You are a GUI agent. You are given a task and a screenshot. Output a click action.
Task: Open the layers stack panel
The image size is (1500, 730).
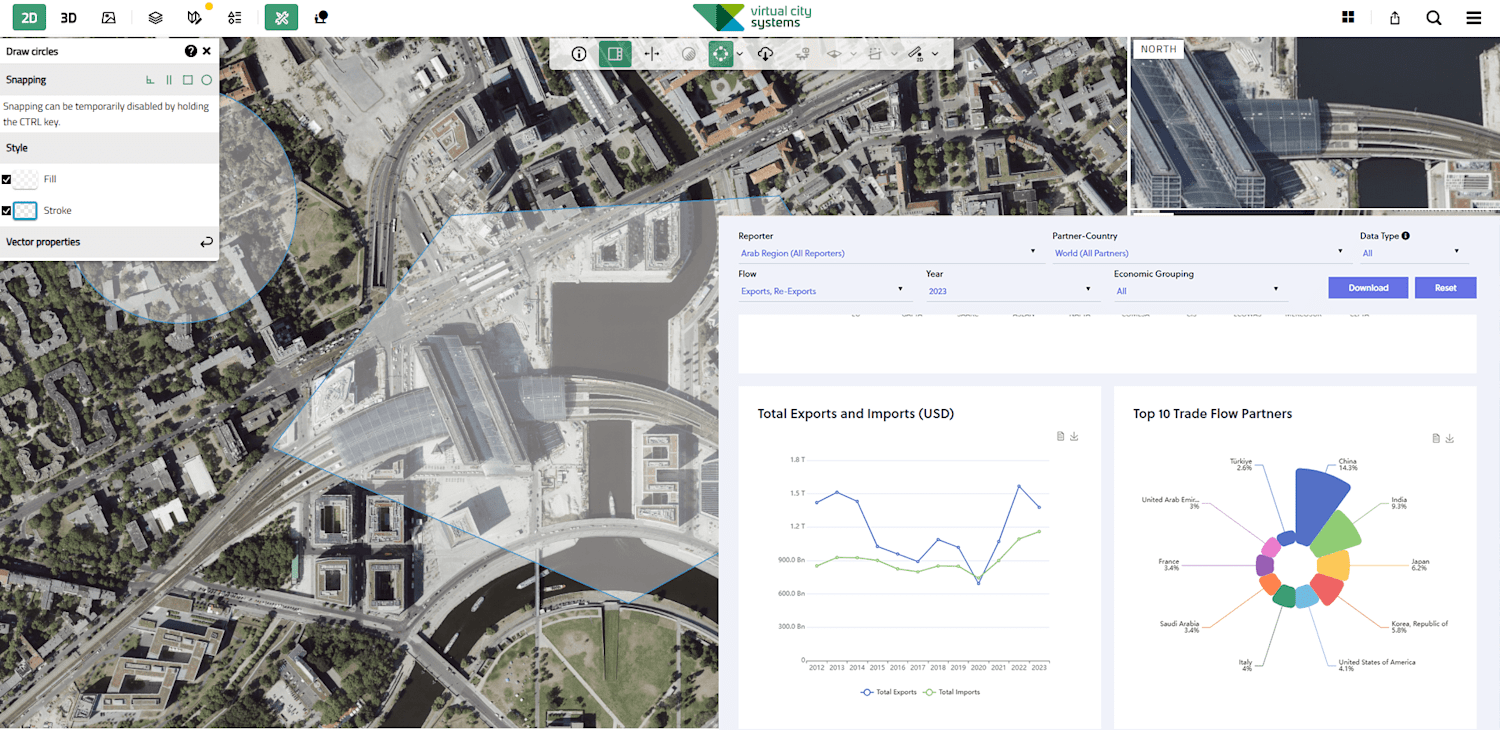pos(155,17)
